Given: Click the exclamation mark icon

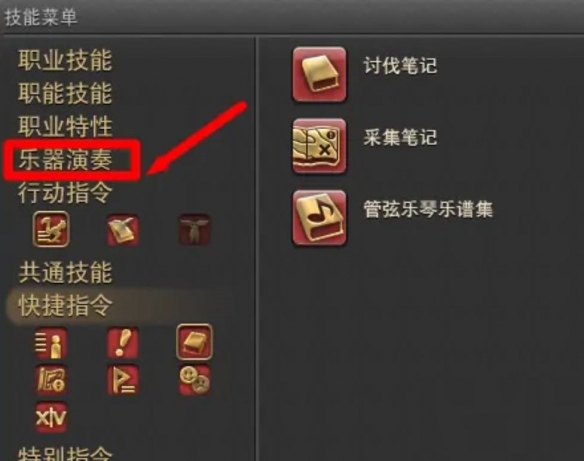Looking at the screenshot, I should (123, 343).
